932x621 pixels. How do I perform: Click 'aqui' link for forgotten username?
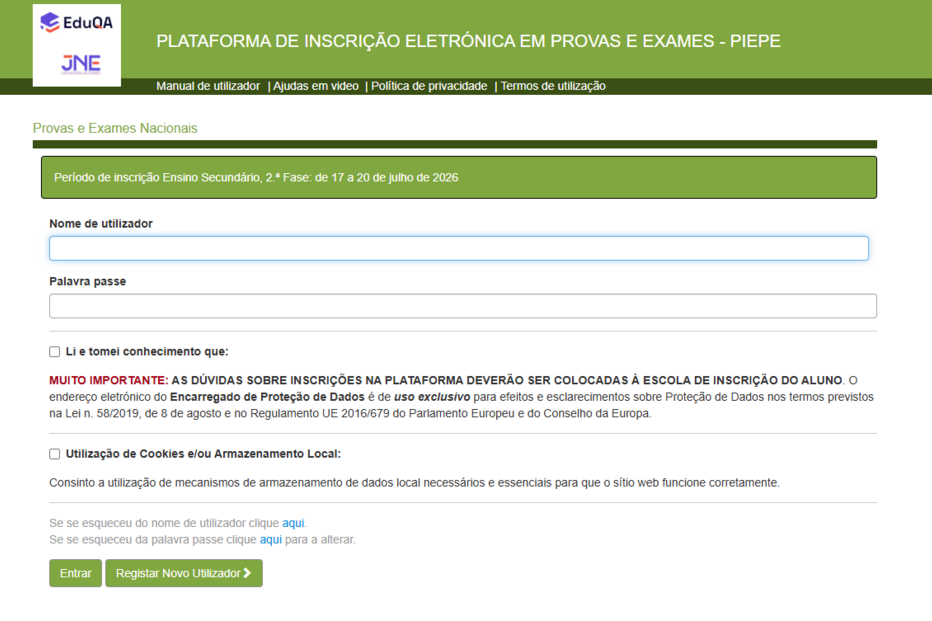[293, 523]
